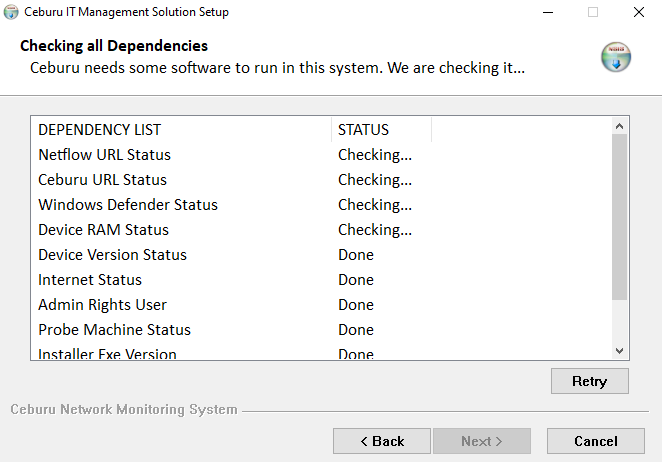Go back with the Back button

coord(382,441)
